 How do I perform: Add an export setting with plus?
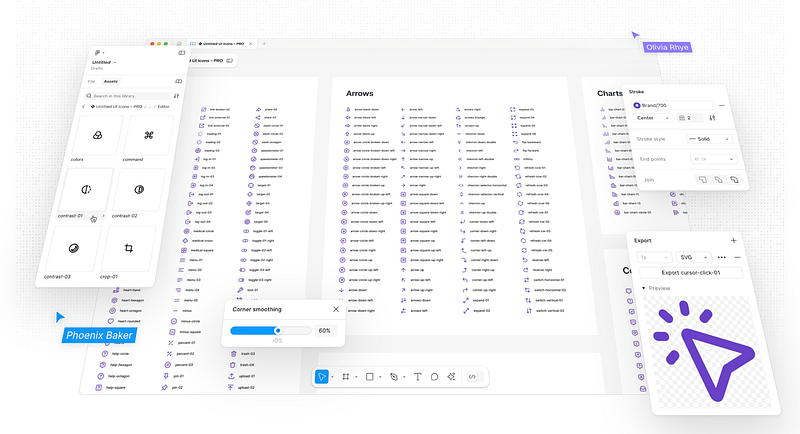click(733, 240)
